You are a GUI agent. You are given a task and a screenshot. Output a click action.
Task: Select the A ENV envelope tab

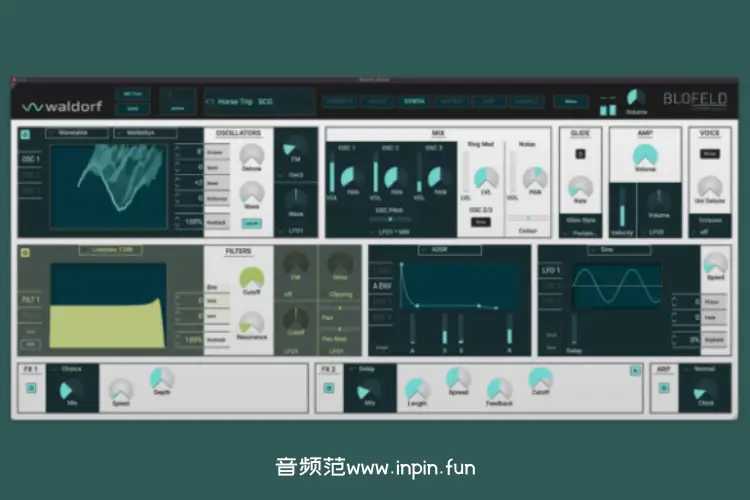coord(382,286)
